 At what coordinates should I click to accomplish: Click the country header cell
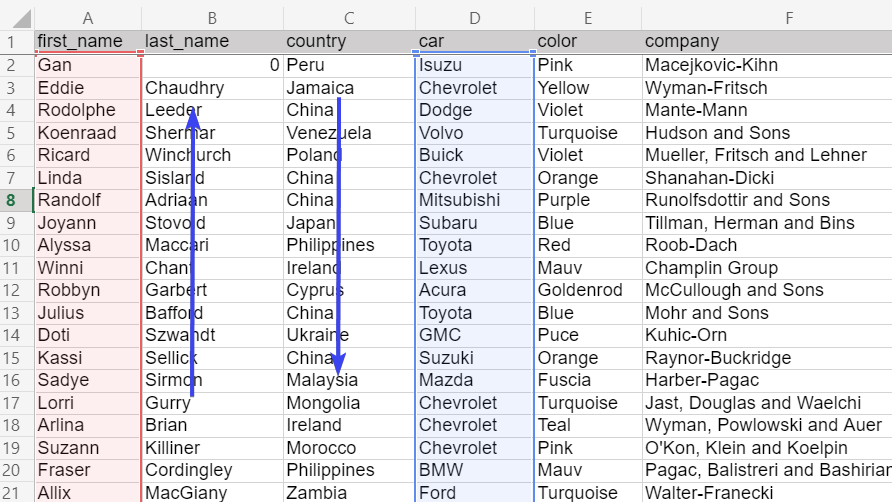click(349, 42)
